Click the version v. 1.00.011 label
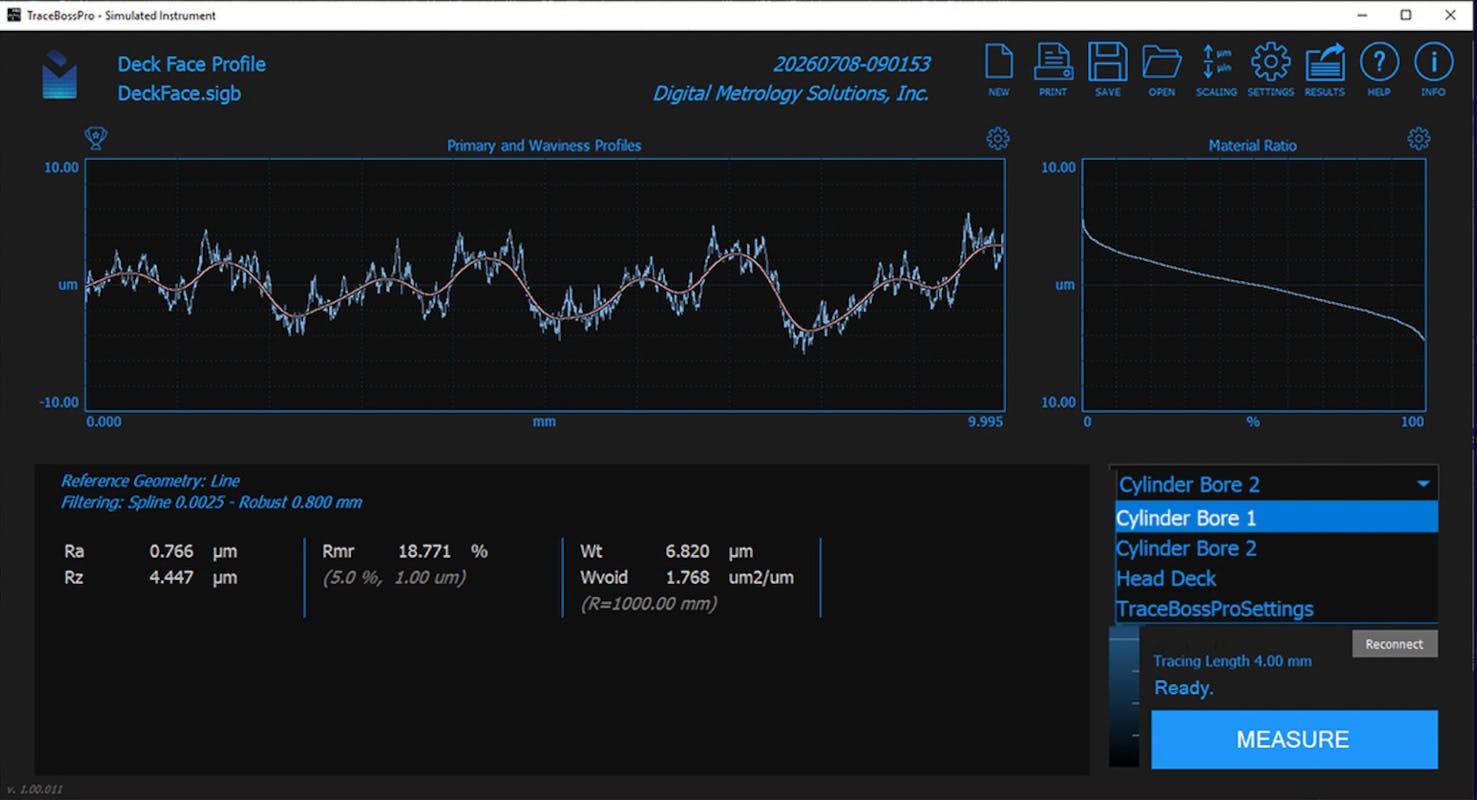The width and height of the screenshot is (1477, 800). coord(34,790)
